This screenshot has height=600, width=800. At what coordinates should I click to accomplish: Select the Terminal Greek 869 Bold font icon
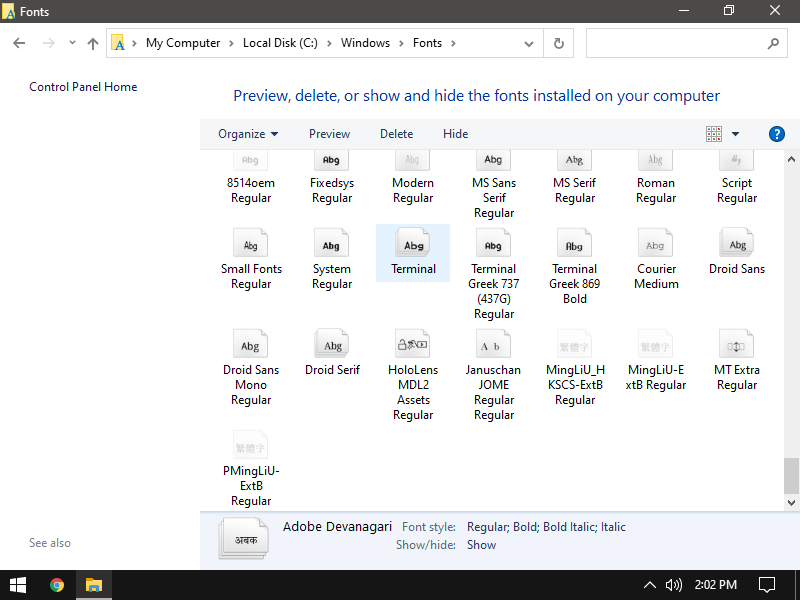point(574,243)
